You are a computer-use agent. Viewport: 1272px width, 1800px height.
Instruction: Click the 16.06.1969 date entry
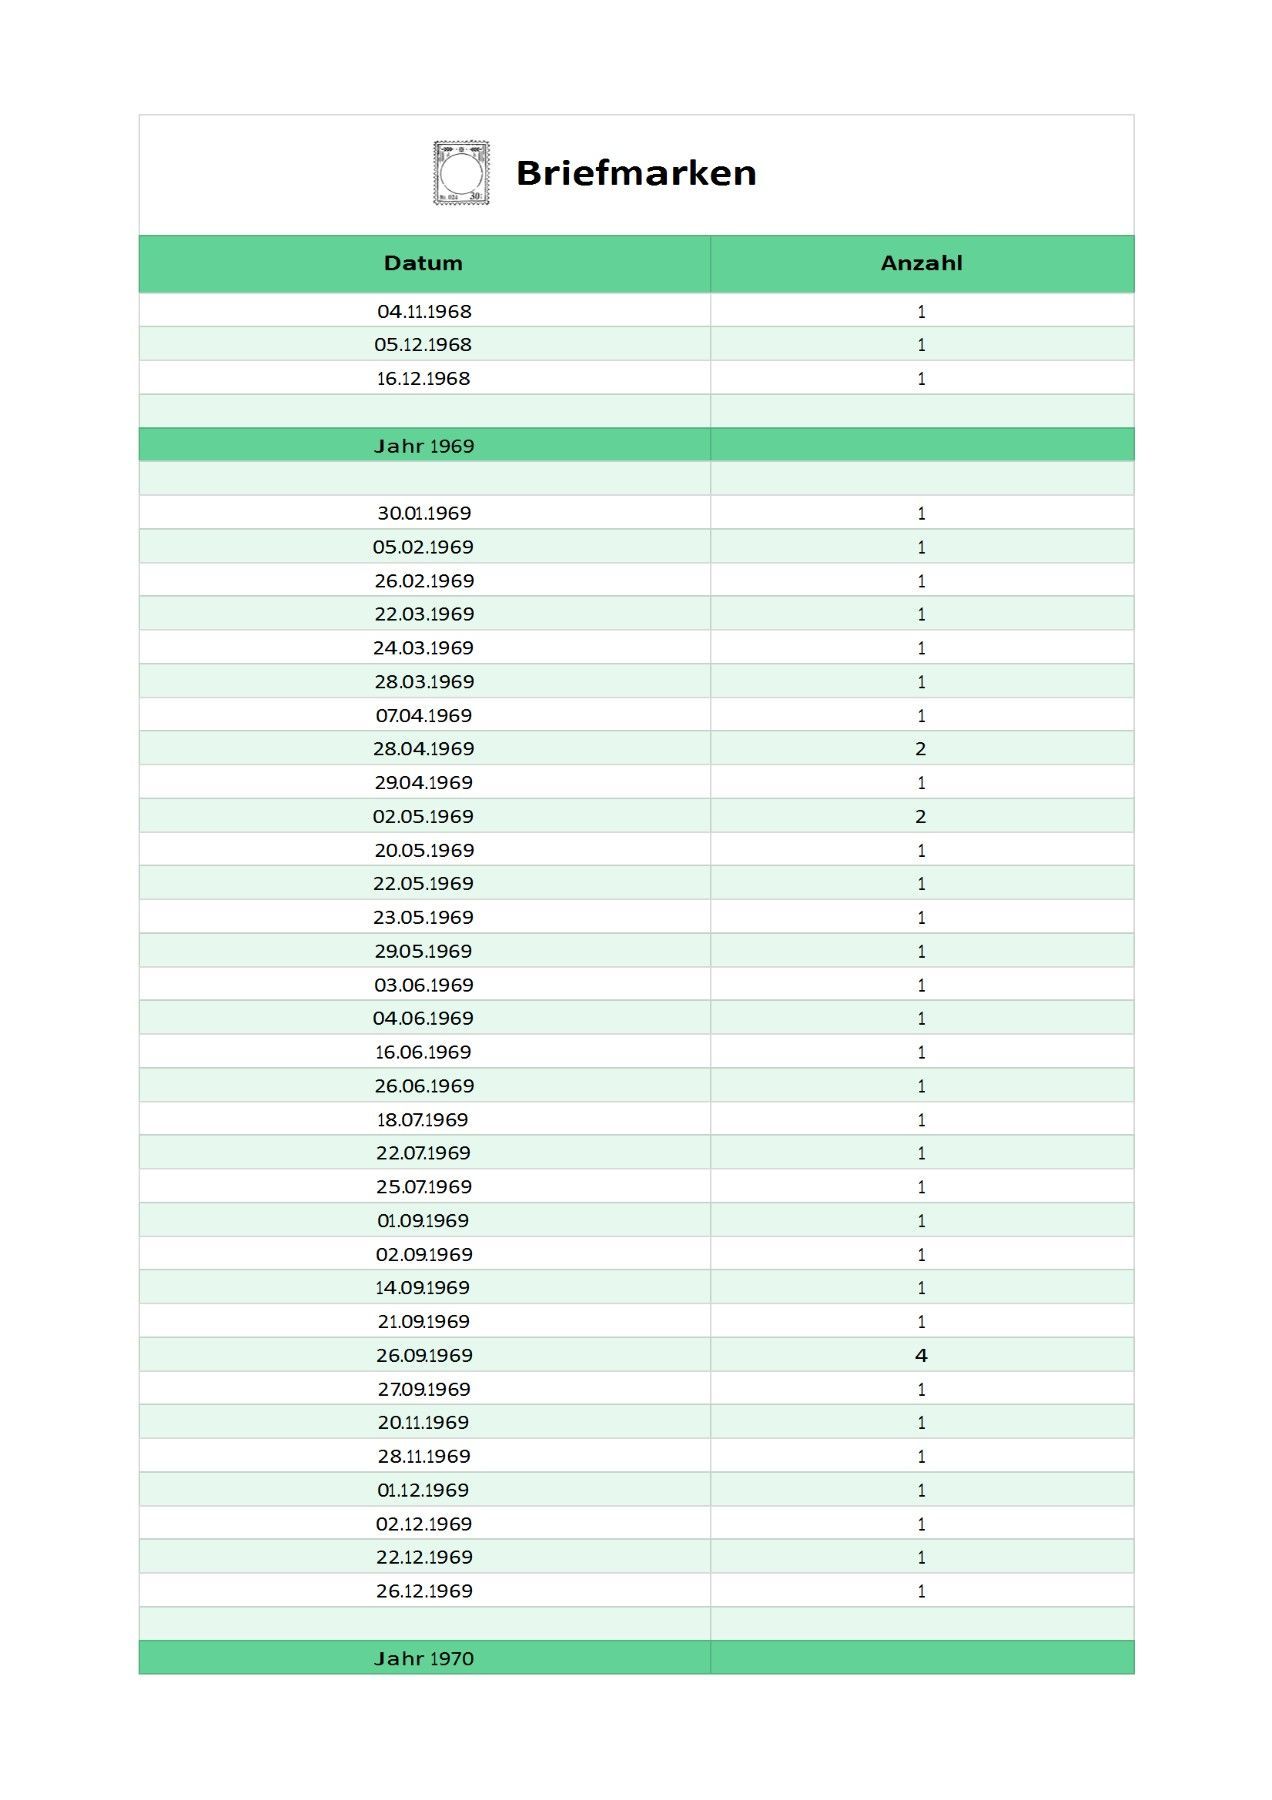coord(423,1052)
